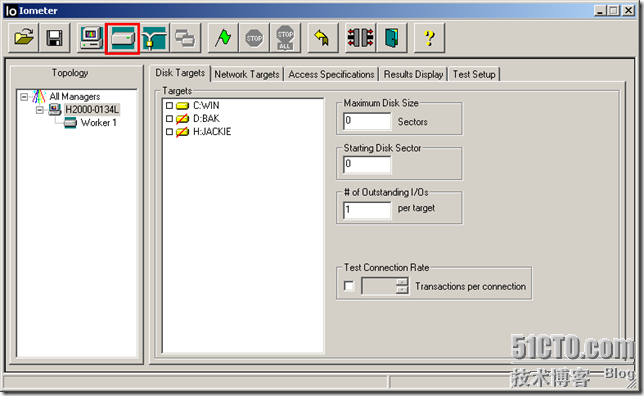Open the Results Display tab
644x396 pixels.
tap(413, 74)
